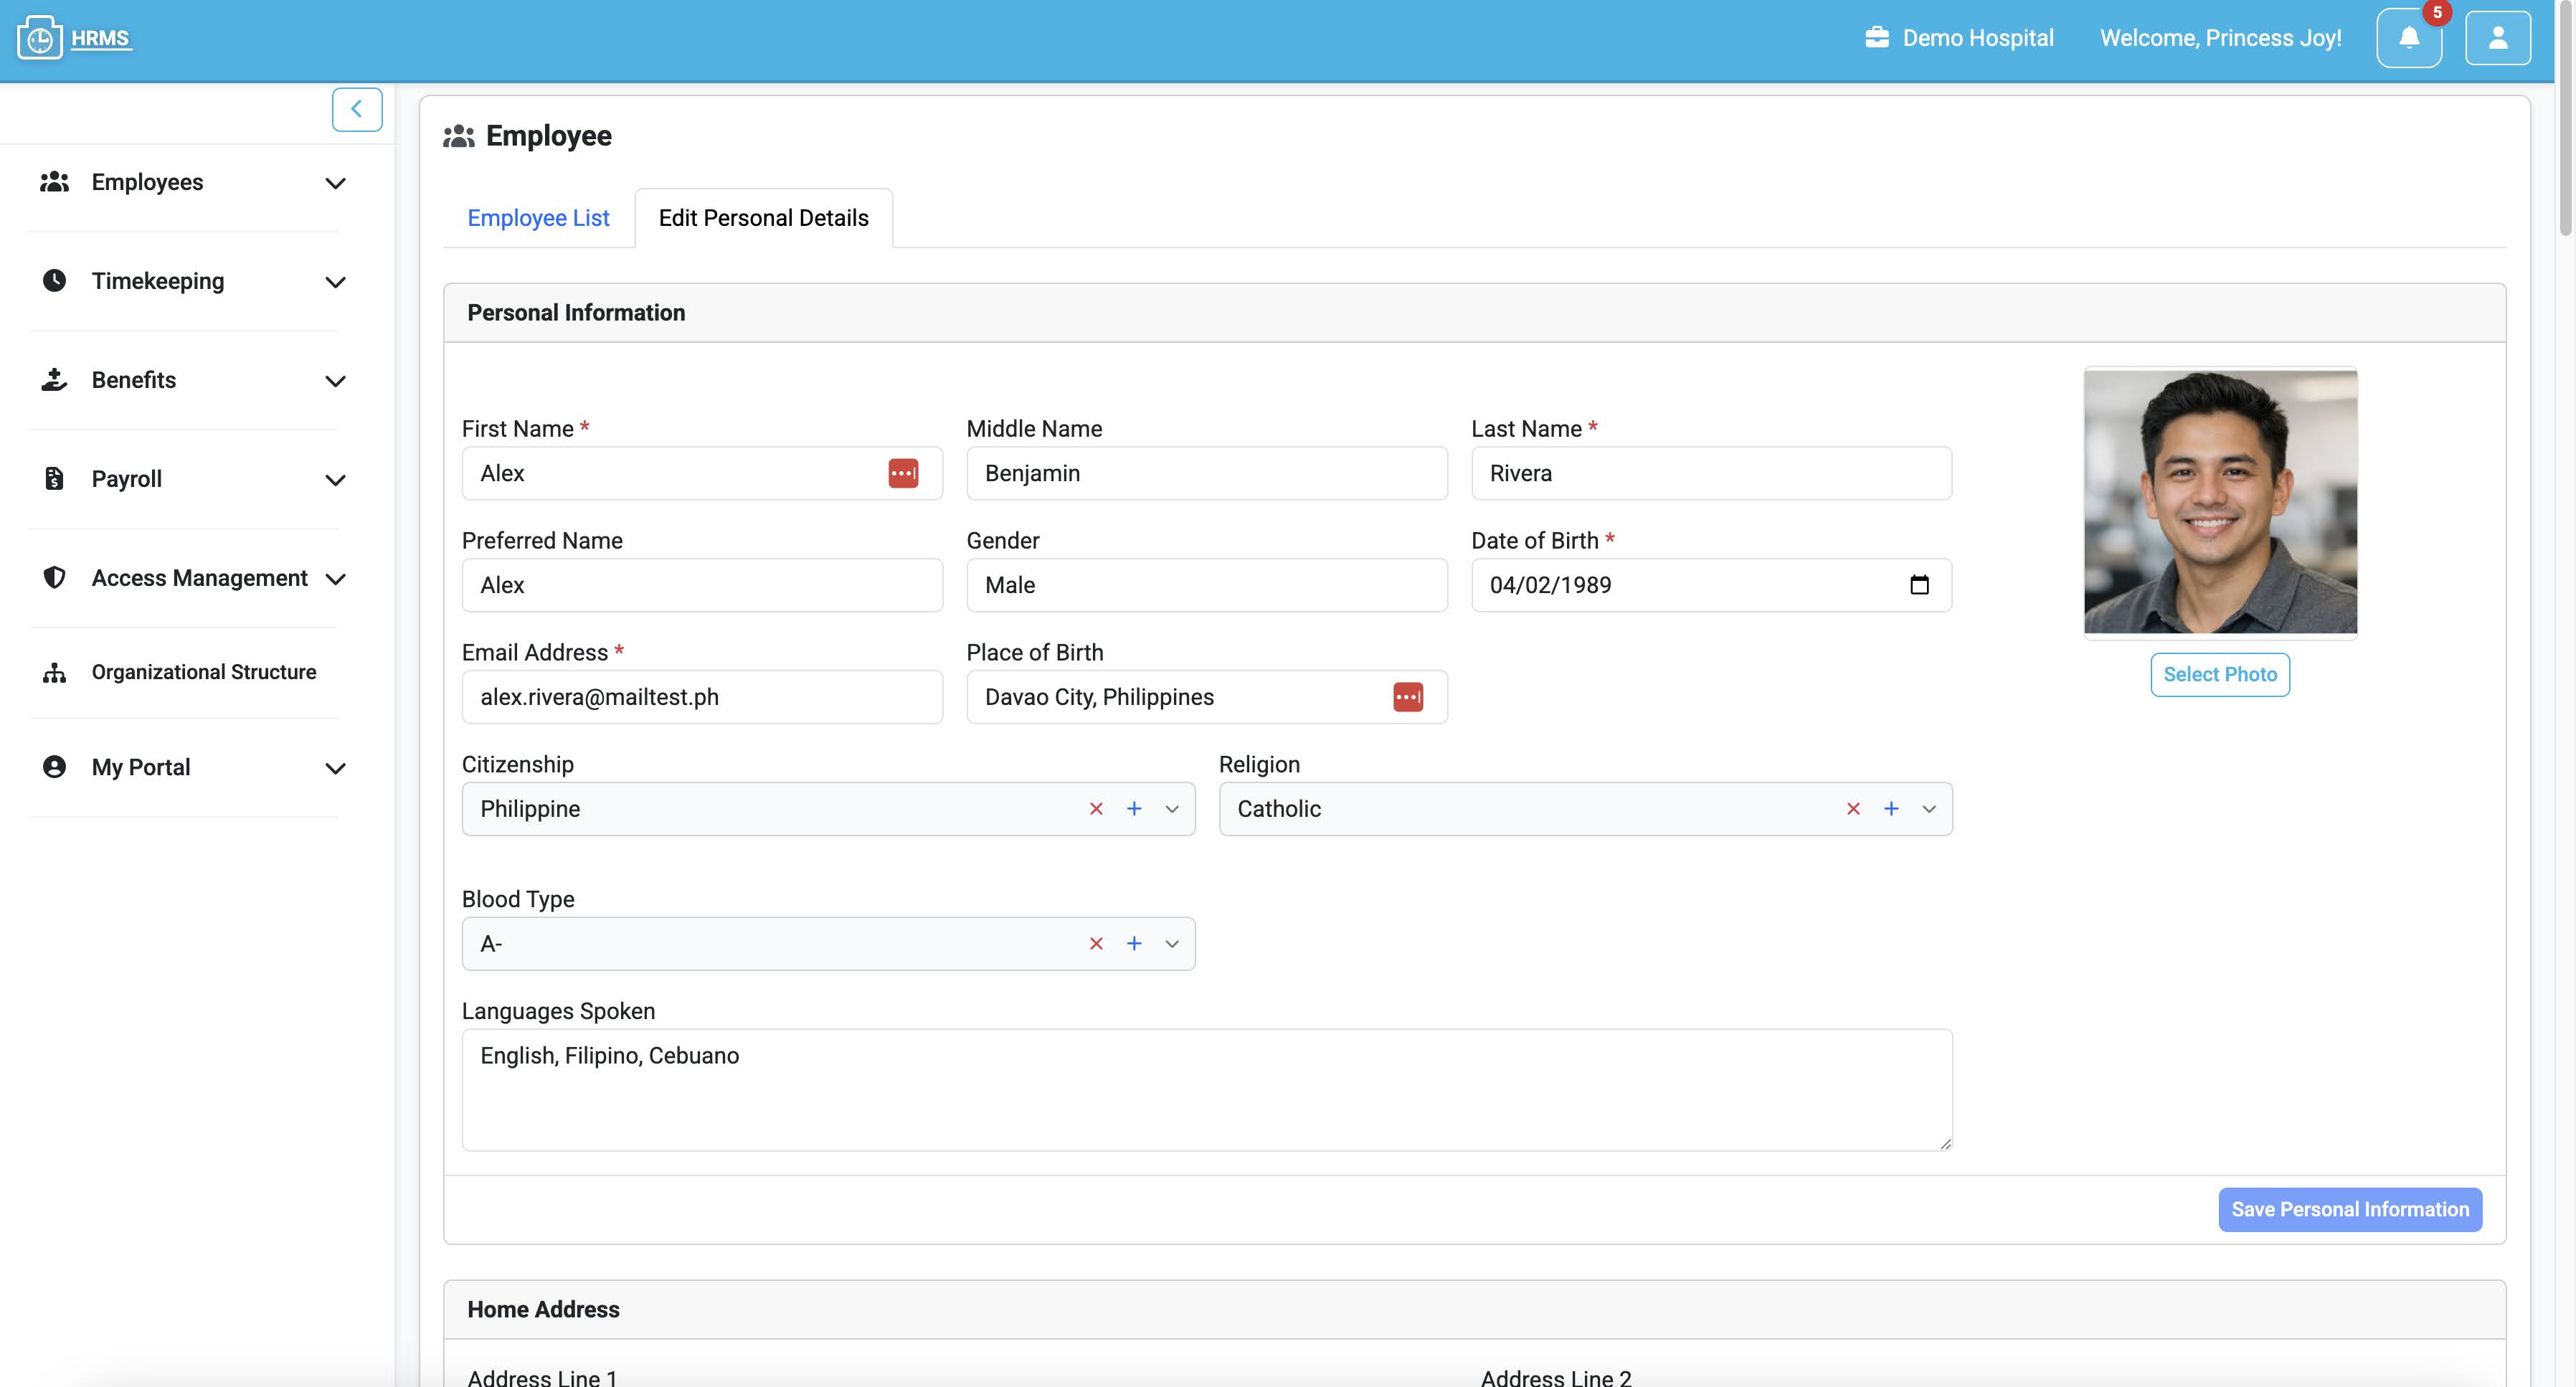Image resolution: width=2576 pixels, height=1387 pixels.
Task: Expand the Access Management menu chevron
Action: pyautogui.click(x=336, y=579)
